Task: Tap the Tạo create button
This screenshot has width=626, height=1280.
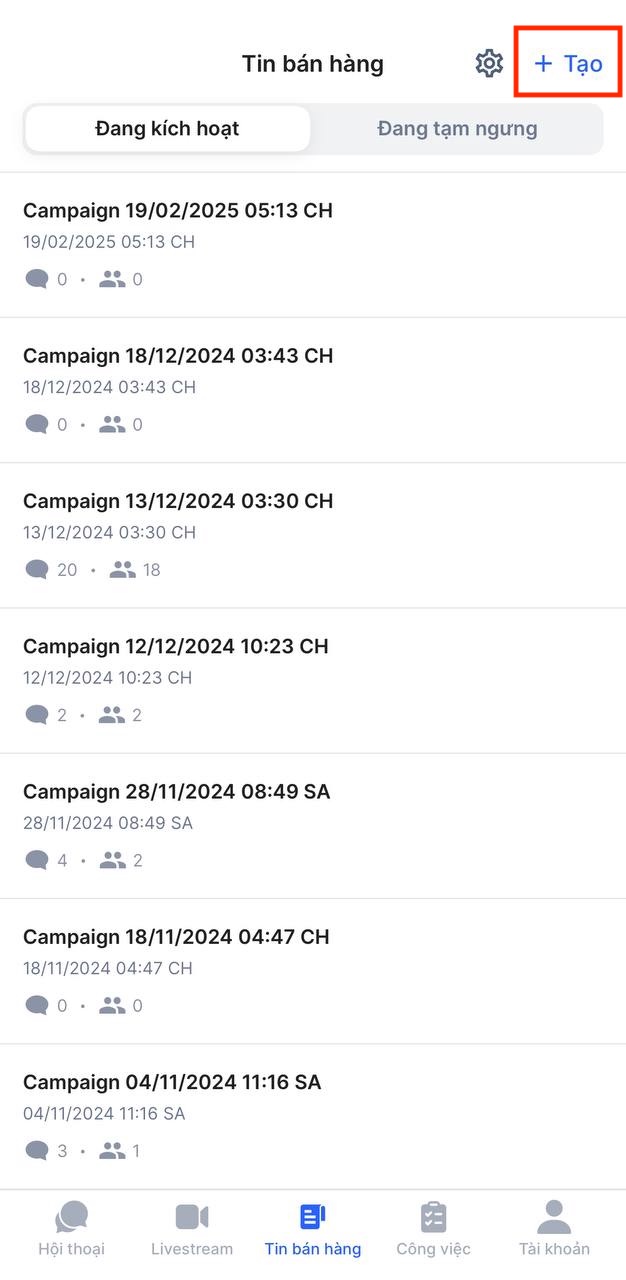Action: (568, 64)
